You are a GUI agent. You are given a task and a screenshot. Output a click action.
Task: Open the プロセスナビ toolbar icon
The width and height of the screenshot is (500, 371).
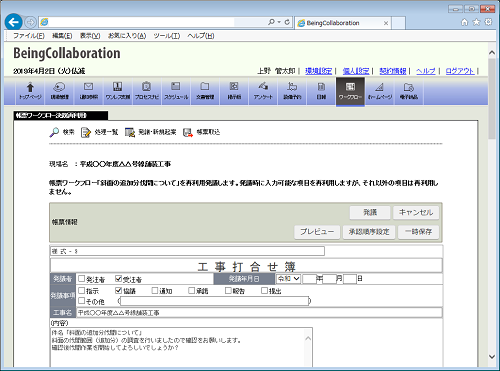point(146,91)
